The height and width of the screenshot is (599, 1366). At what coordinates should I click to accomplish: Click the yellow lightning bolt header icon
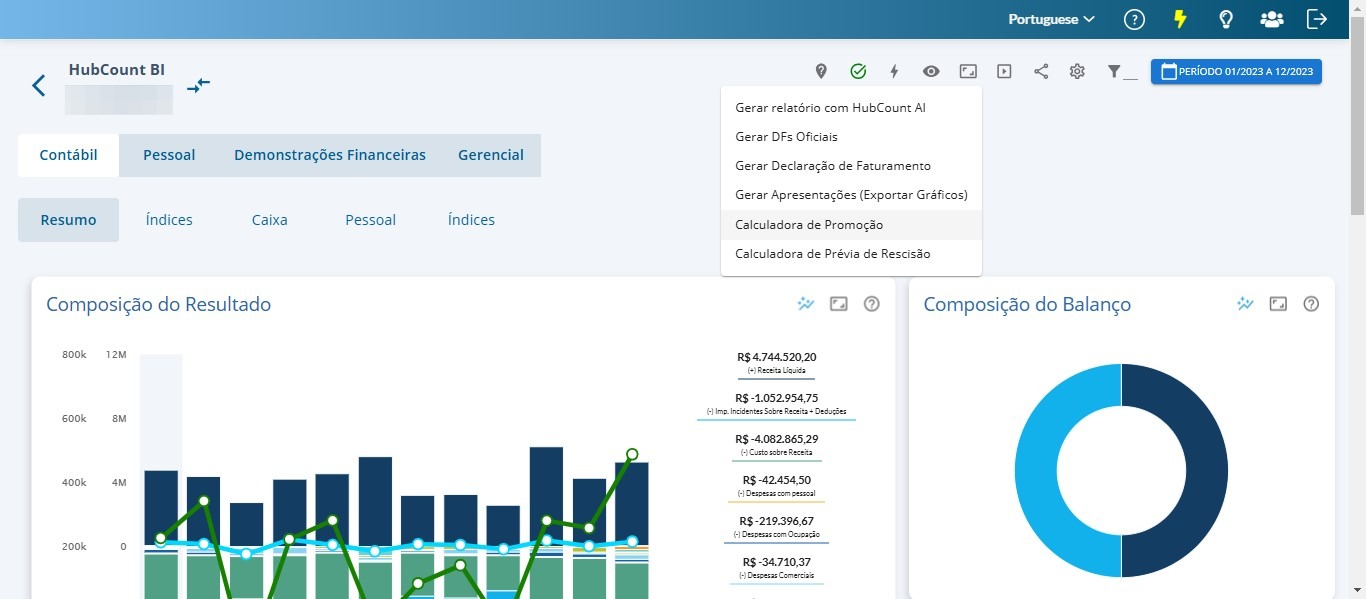click(1180, 19)
